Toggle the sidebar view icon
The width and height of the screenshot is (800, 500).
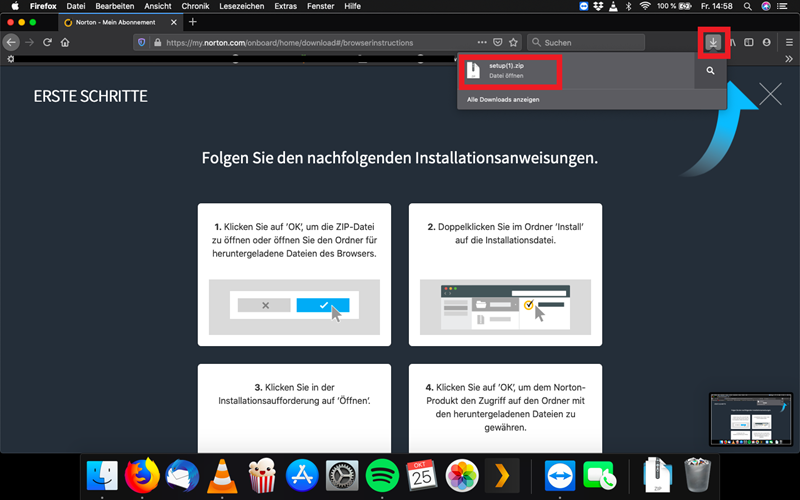(x=748, y=42)
